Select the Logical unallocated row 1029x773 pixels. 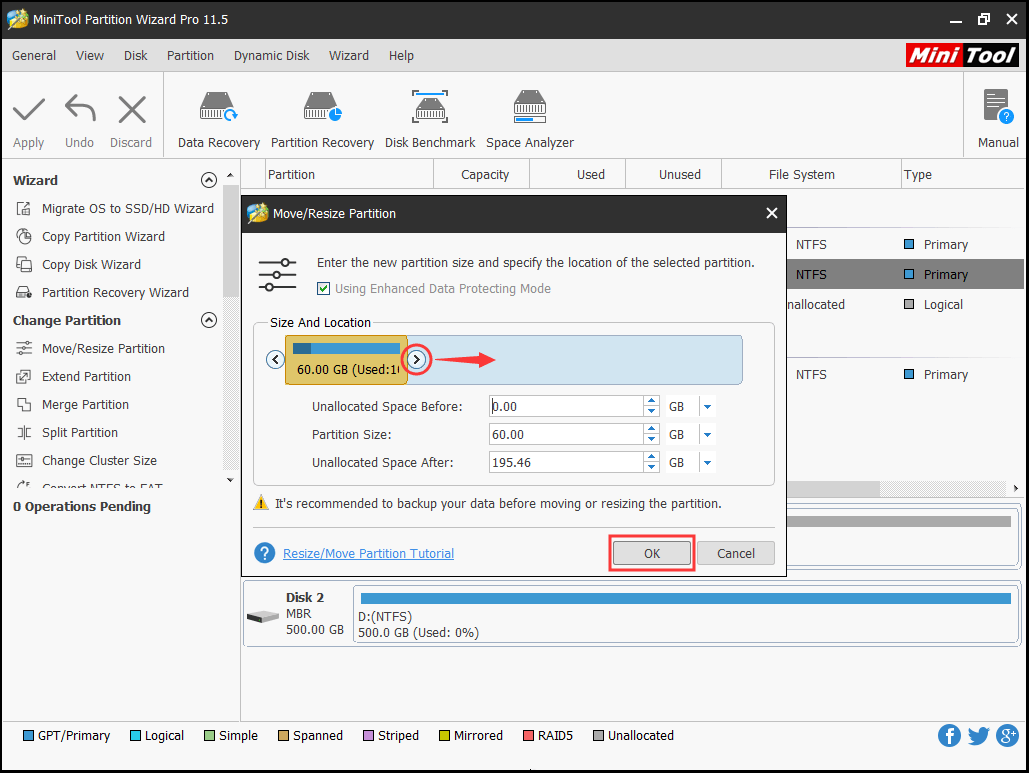click(905, 304)
